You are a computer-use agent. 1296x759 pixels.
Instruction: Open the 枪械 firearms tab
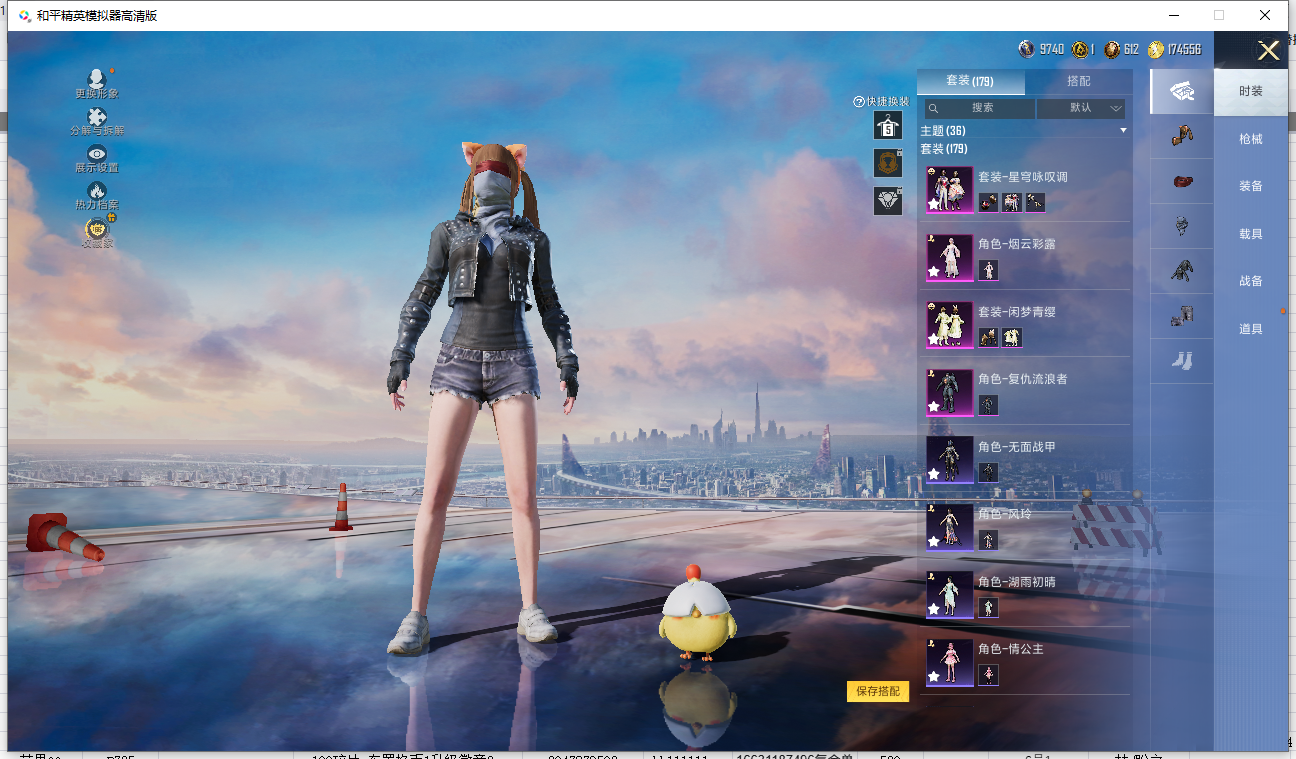click(1250, 139)
